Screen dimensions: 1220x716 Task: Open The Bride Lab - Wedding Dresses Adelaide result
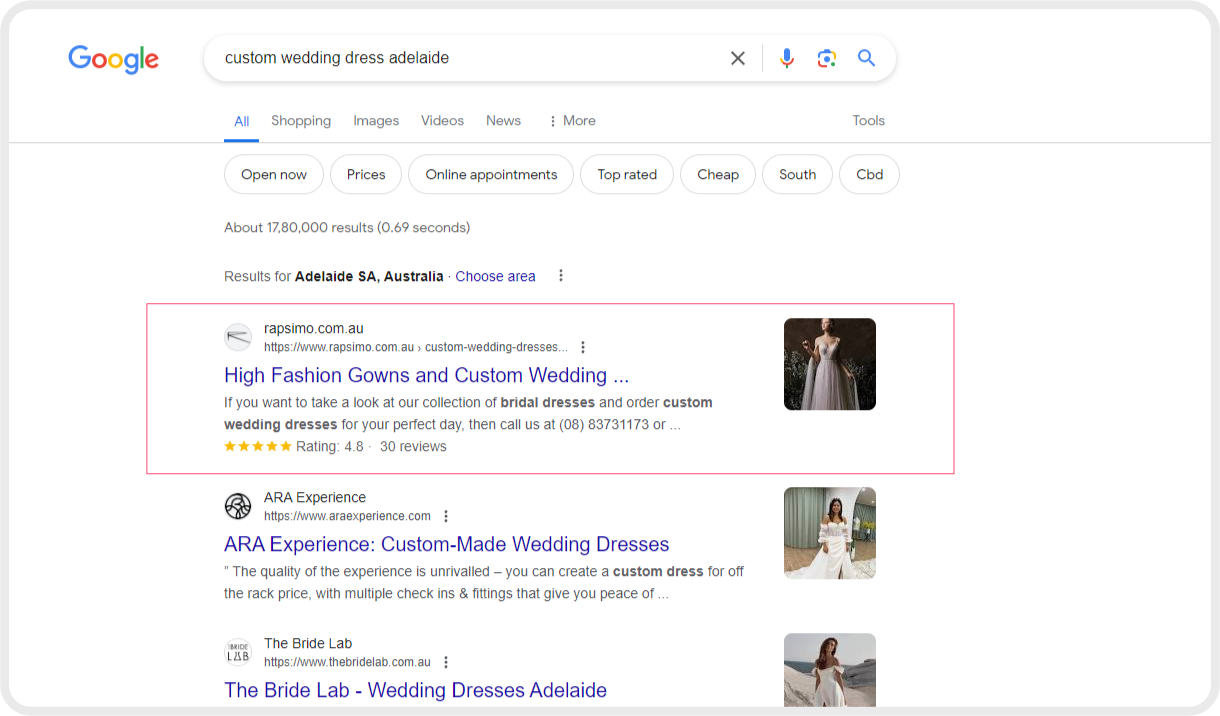tap(415, 690)
